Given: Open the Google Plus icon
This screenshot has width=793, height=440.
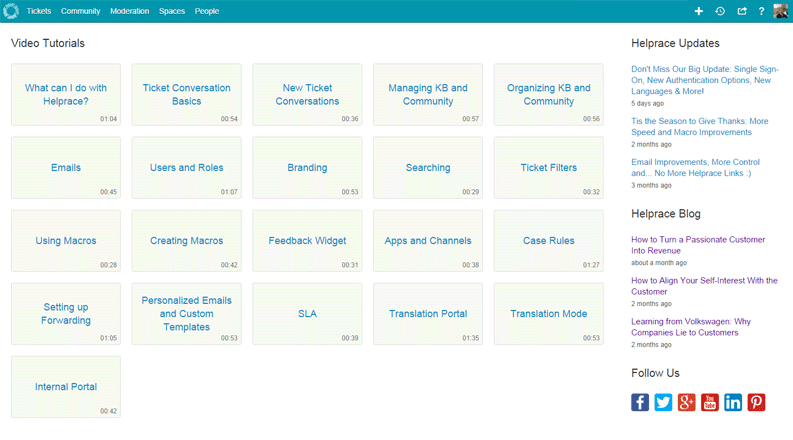Looking at the screenshot, I should coord(686,403).
